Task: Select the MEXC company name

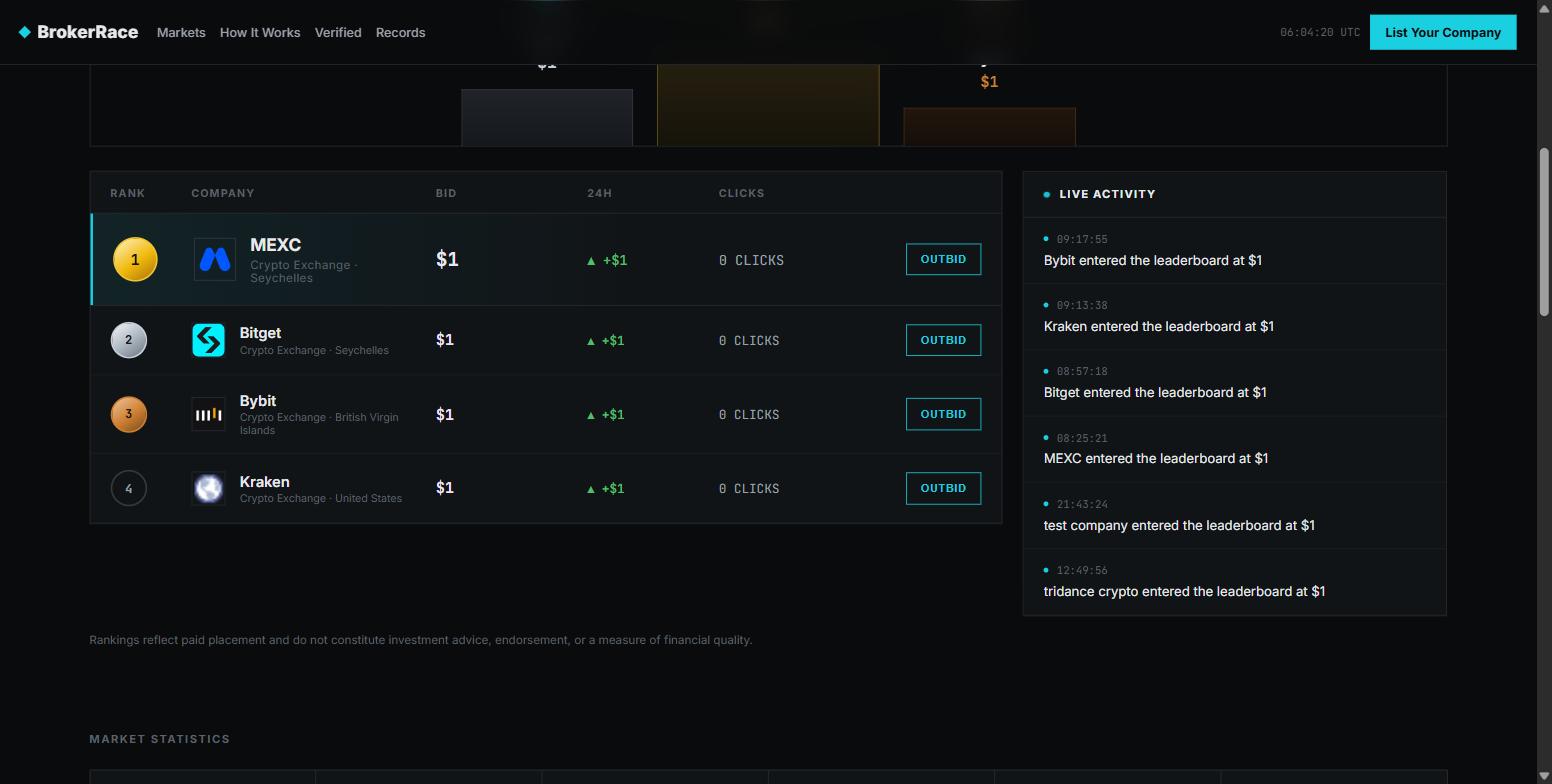Action: pos(275,245)
